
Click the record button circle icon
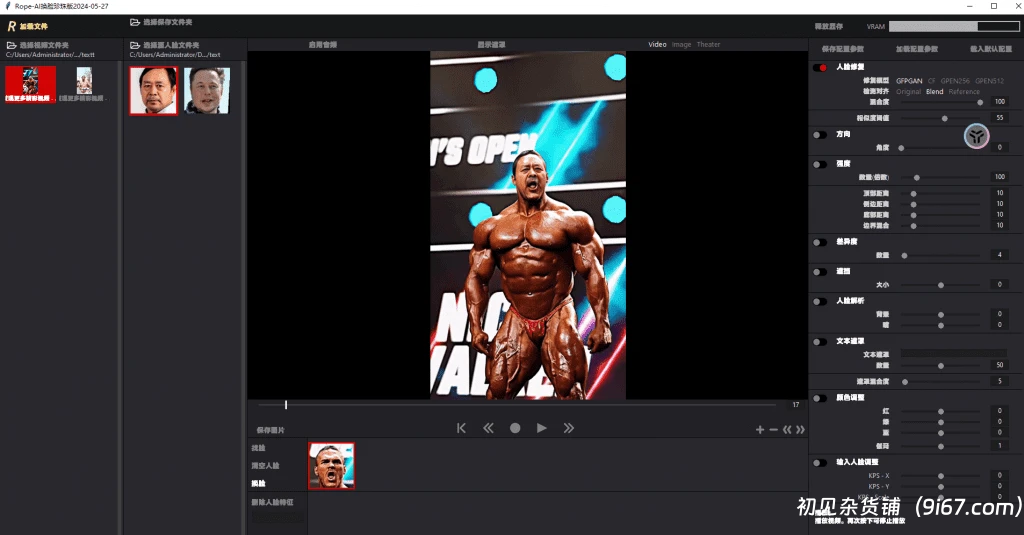(x=515, y=428)
